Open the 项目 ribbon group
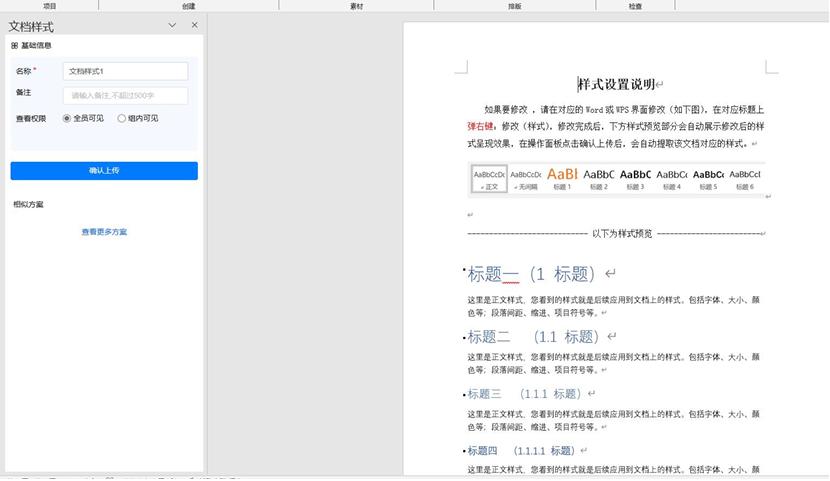This screenshot has height=481, width=830. 49,6
